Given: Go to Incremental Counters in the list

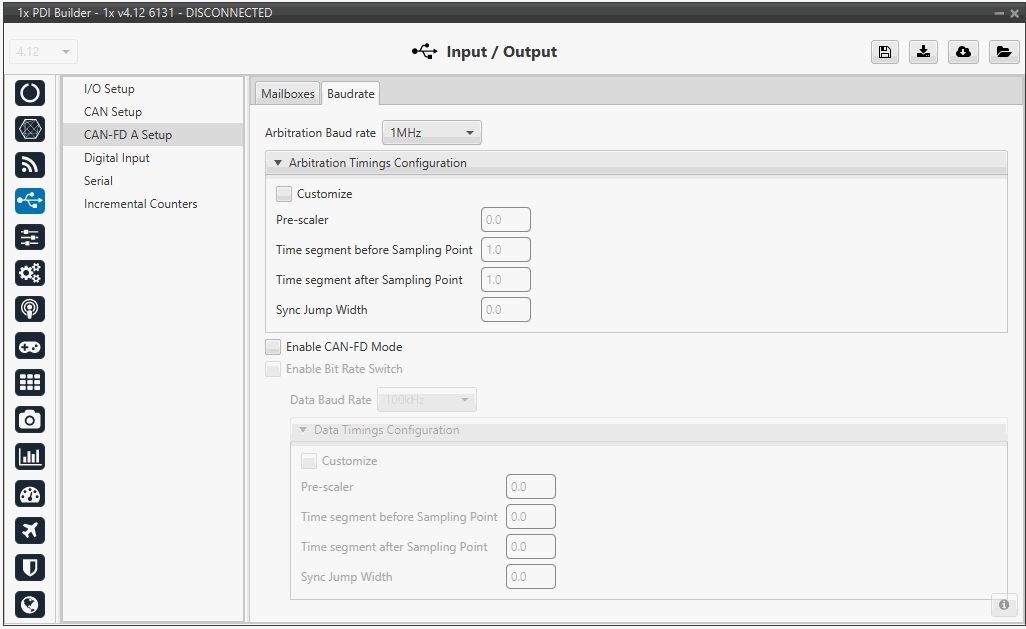Looking at the screenshot, I should coord(140,204).
